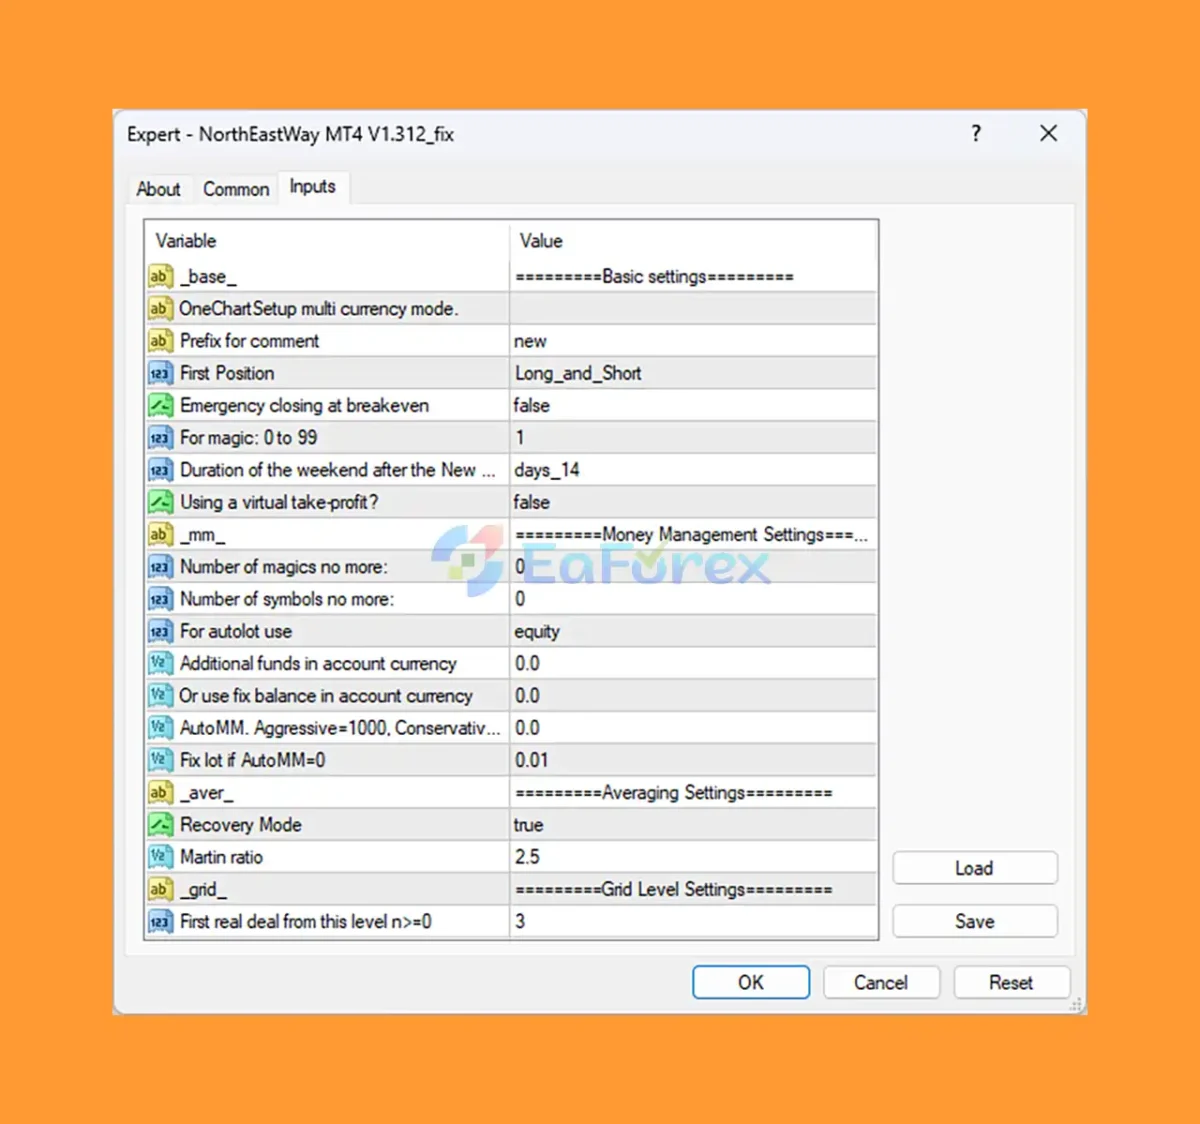Image resolution: width=1200 pixels, height=1124 pixels.
Task: Open the Long_and_Short value for First Position
Action: point(693,373)
